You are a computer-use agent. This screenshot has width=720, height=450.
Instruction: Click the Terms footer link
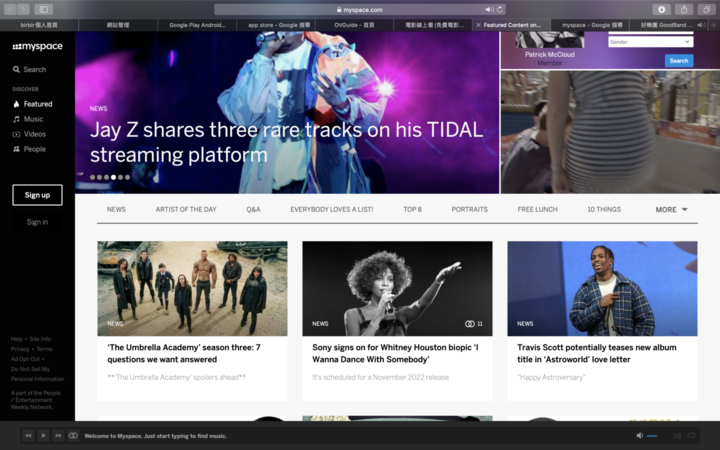tap(44, 349)
